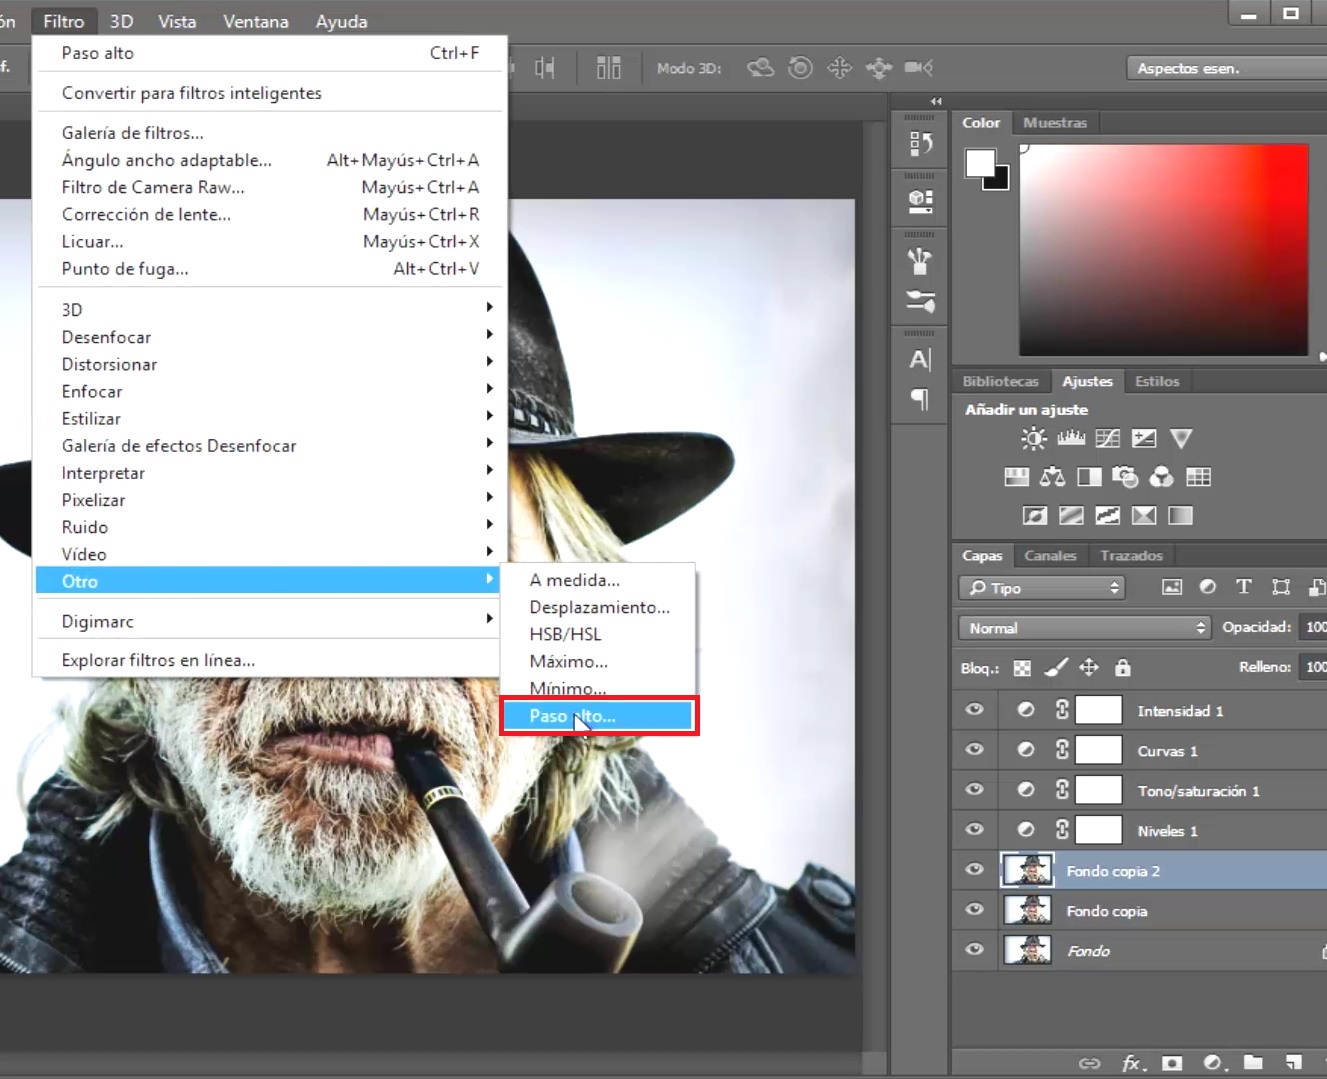Select 3D camera zoom mode icon
Screen dimensions: 1327x1079
click(918, 67)
